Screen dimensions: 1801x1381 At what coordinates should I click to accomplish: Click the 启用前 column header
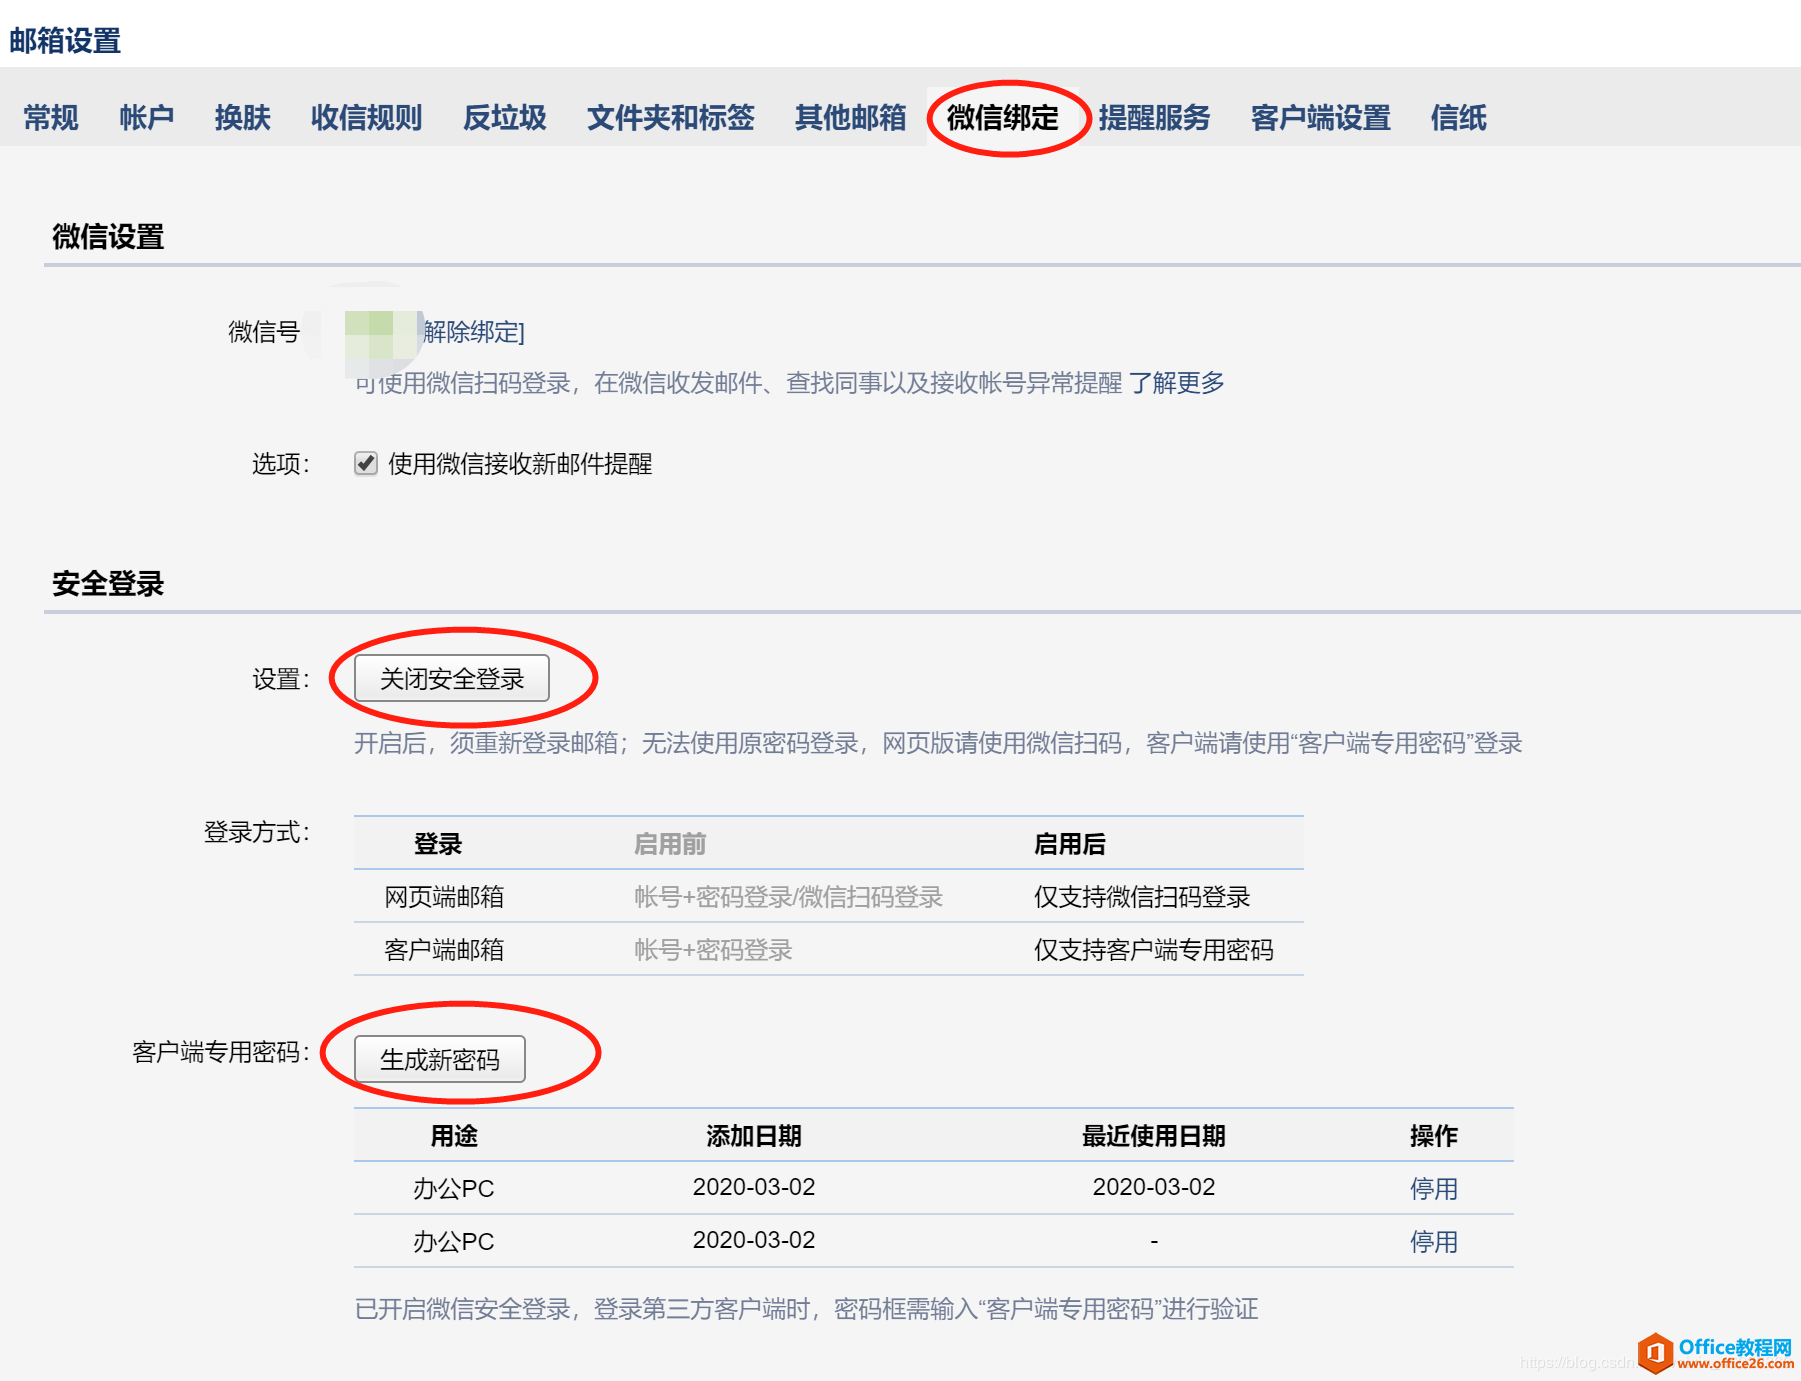(670, 844)
